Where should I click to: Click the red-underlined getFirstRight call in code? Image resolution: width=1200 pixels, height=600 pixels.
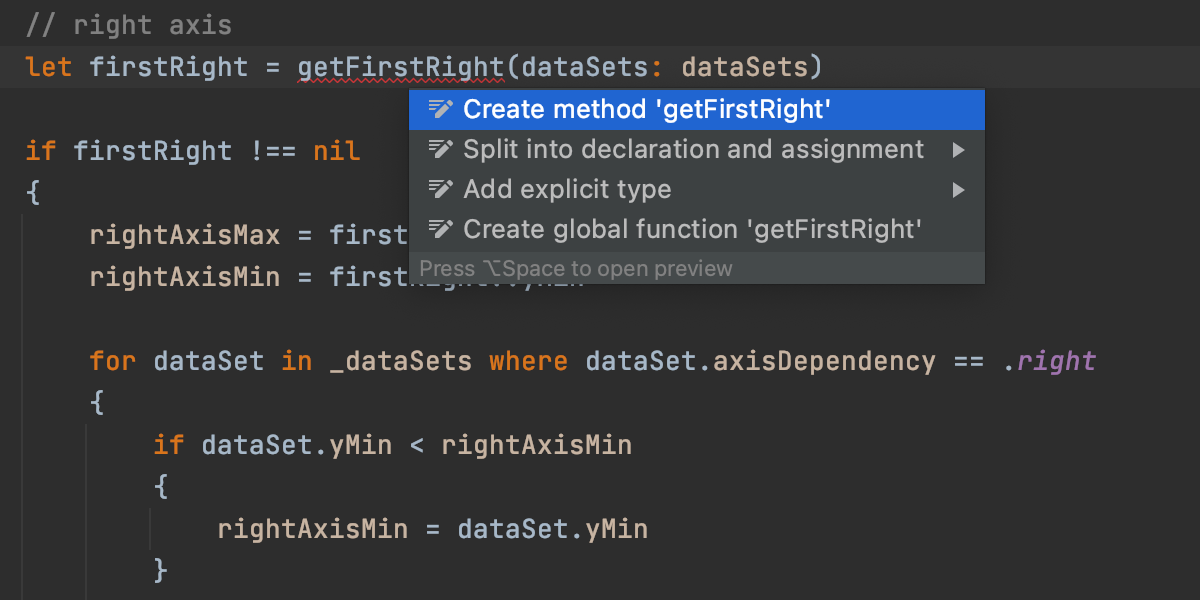coord(401,67)
